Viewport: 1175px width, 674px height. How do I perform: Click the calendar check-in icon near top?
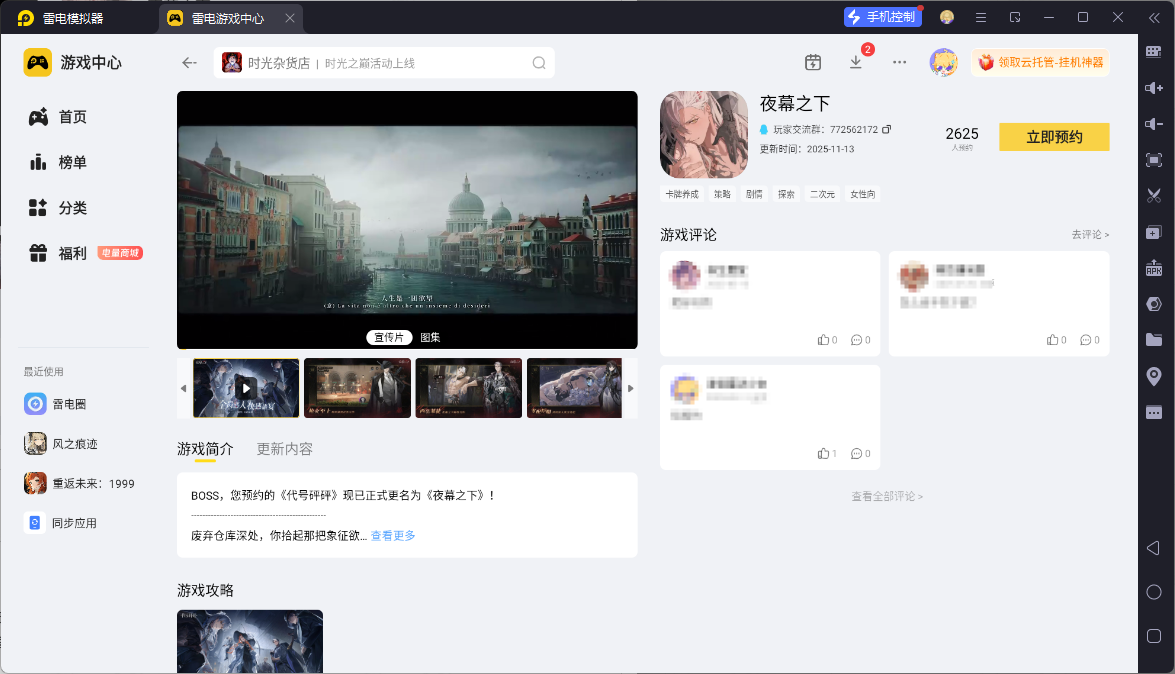pyautogui.click(x=813, y=61)
